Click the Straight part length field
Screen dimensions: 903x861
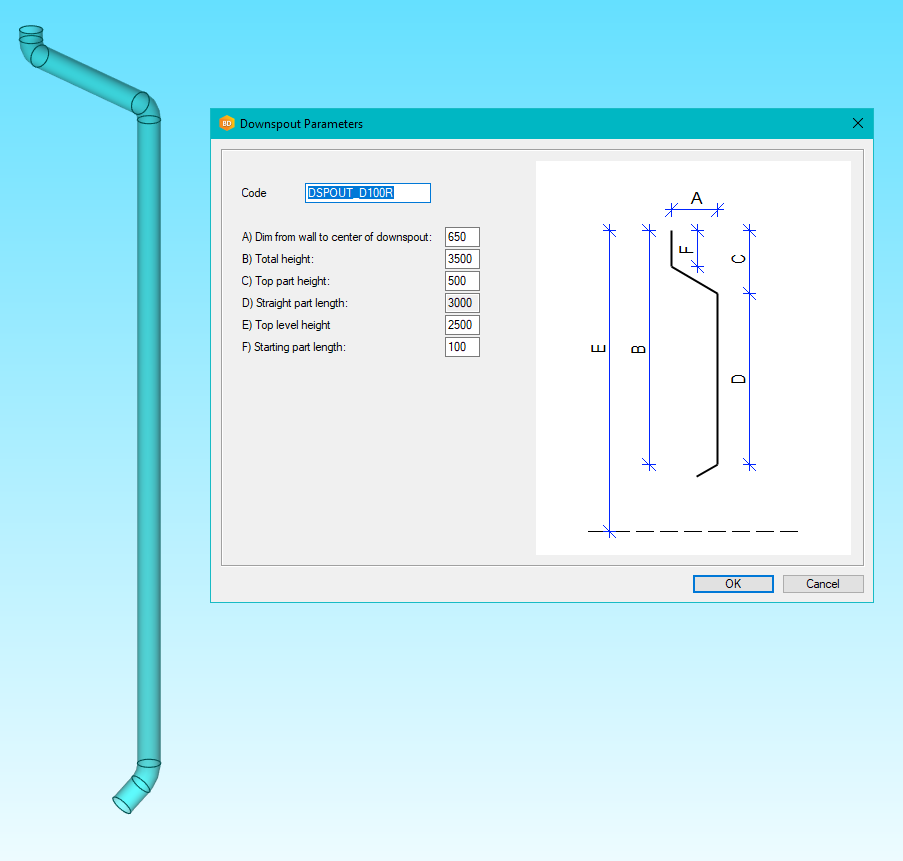tap(462, 303)
